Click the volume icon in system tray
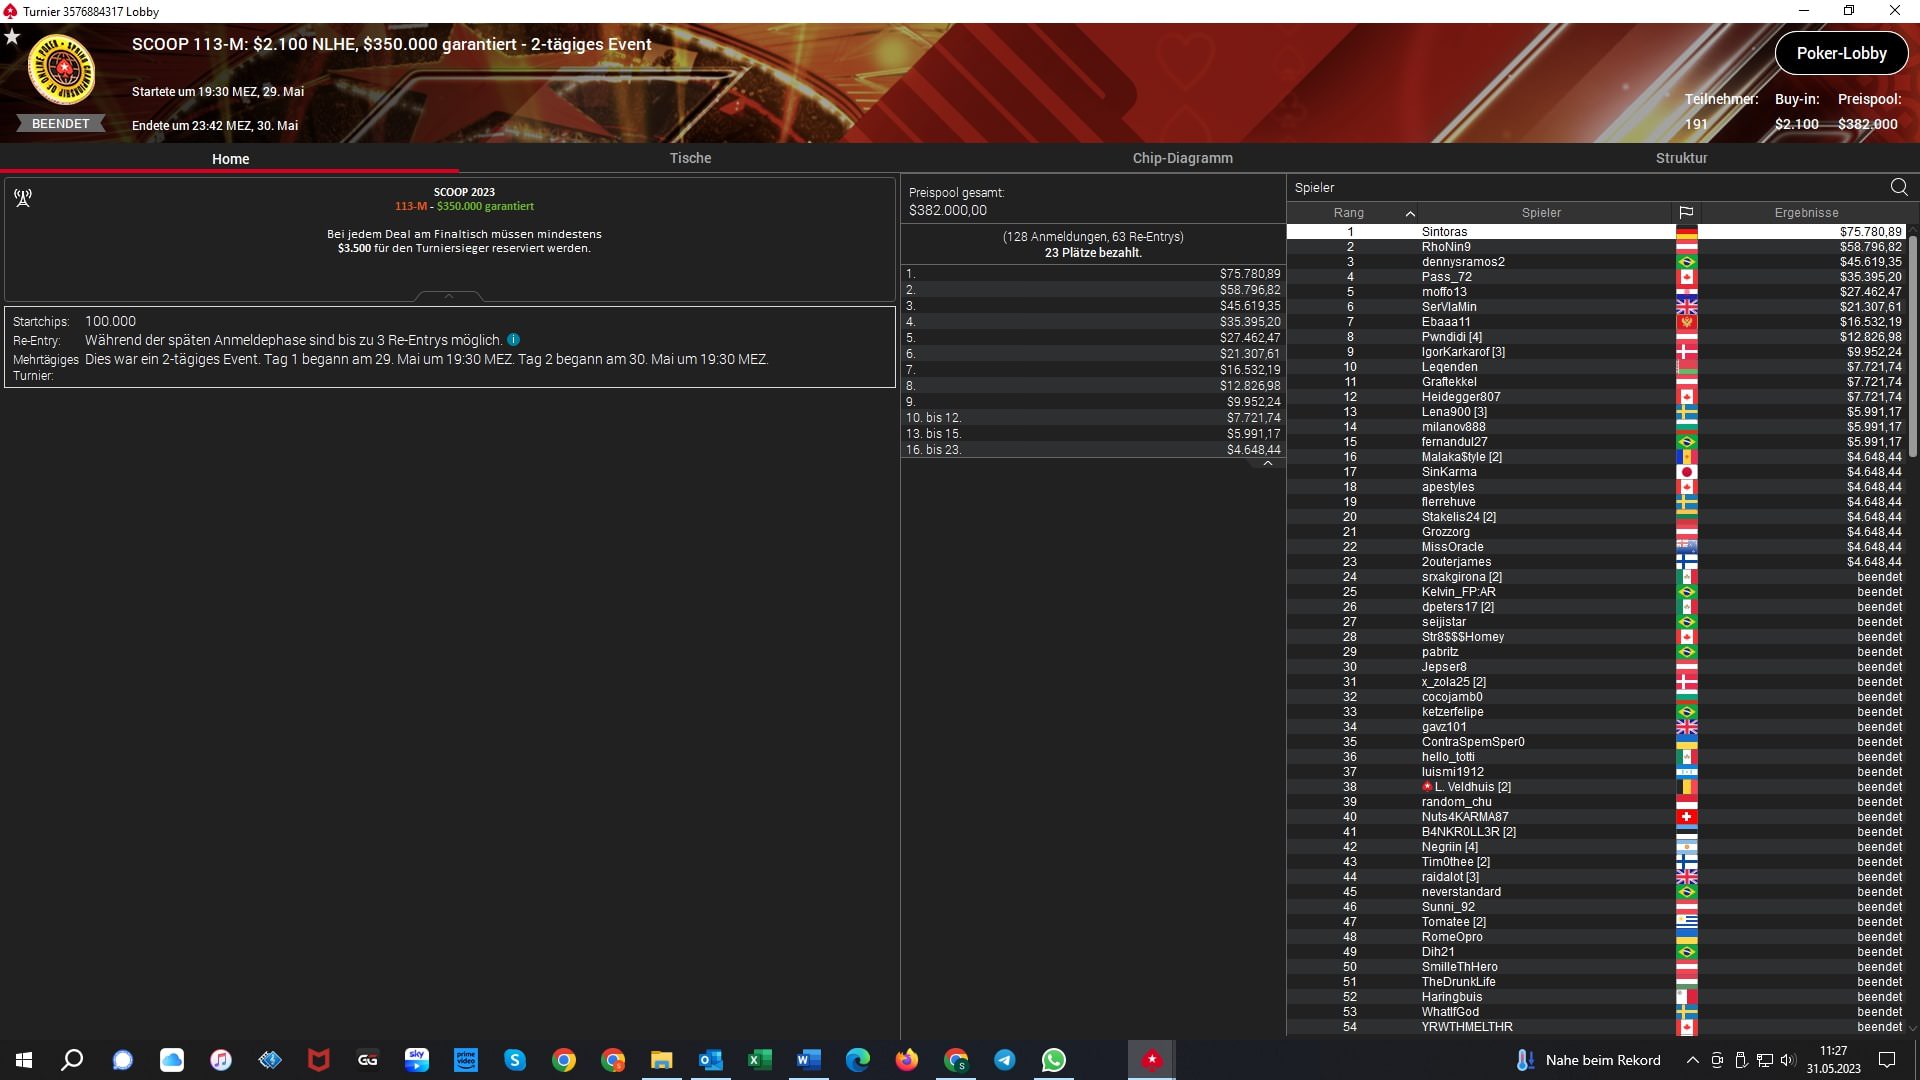 1788,1060
